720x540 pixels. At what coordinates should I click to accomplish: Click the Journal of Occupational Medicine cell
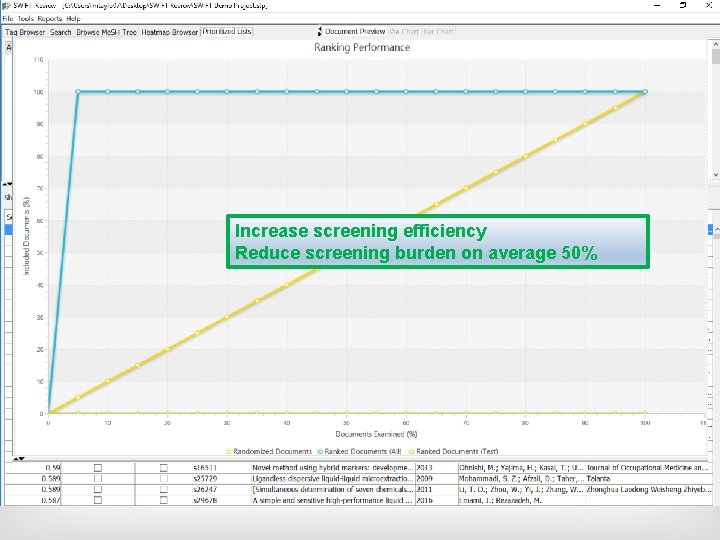click(x=648, y=468)
